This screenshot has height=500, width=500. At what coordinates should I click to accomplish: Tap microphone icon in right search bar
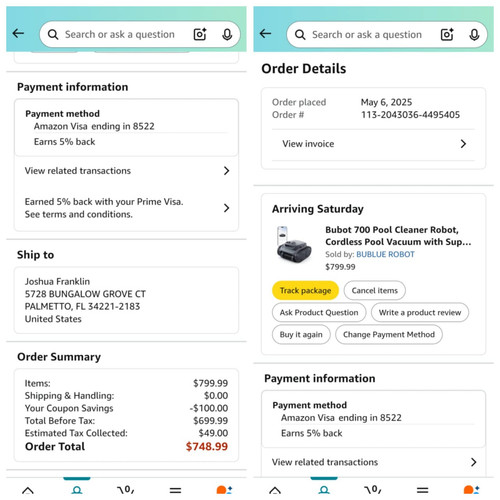tap(474, 34)
